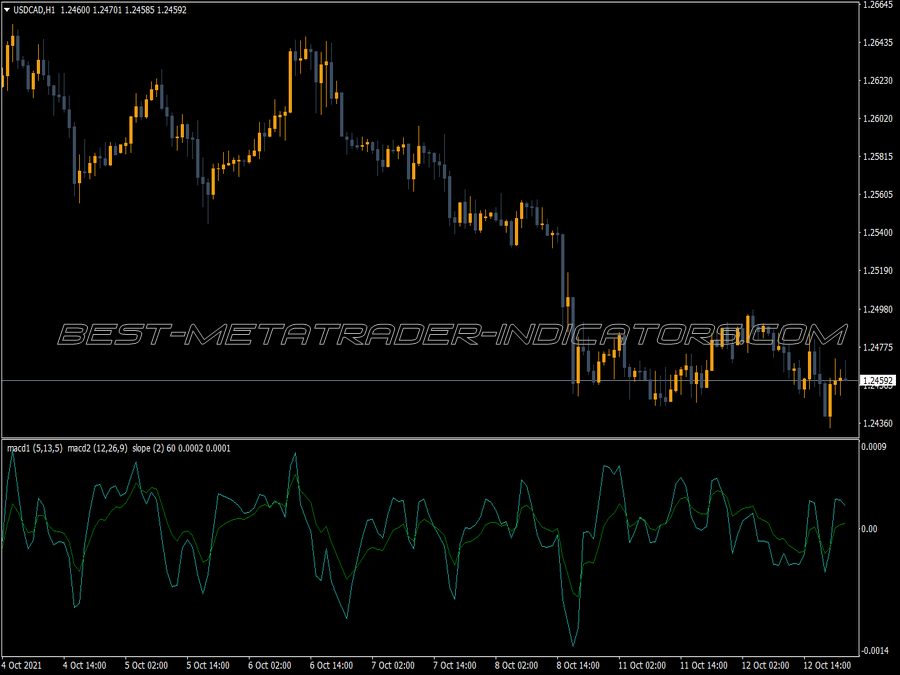The width and height of the screenshot is (900, 675).
Task: Click price scale value 1.26435
Action: pyautogui.click(x=878, y=42)
